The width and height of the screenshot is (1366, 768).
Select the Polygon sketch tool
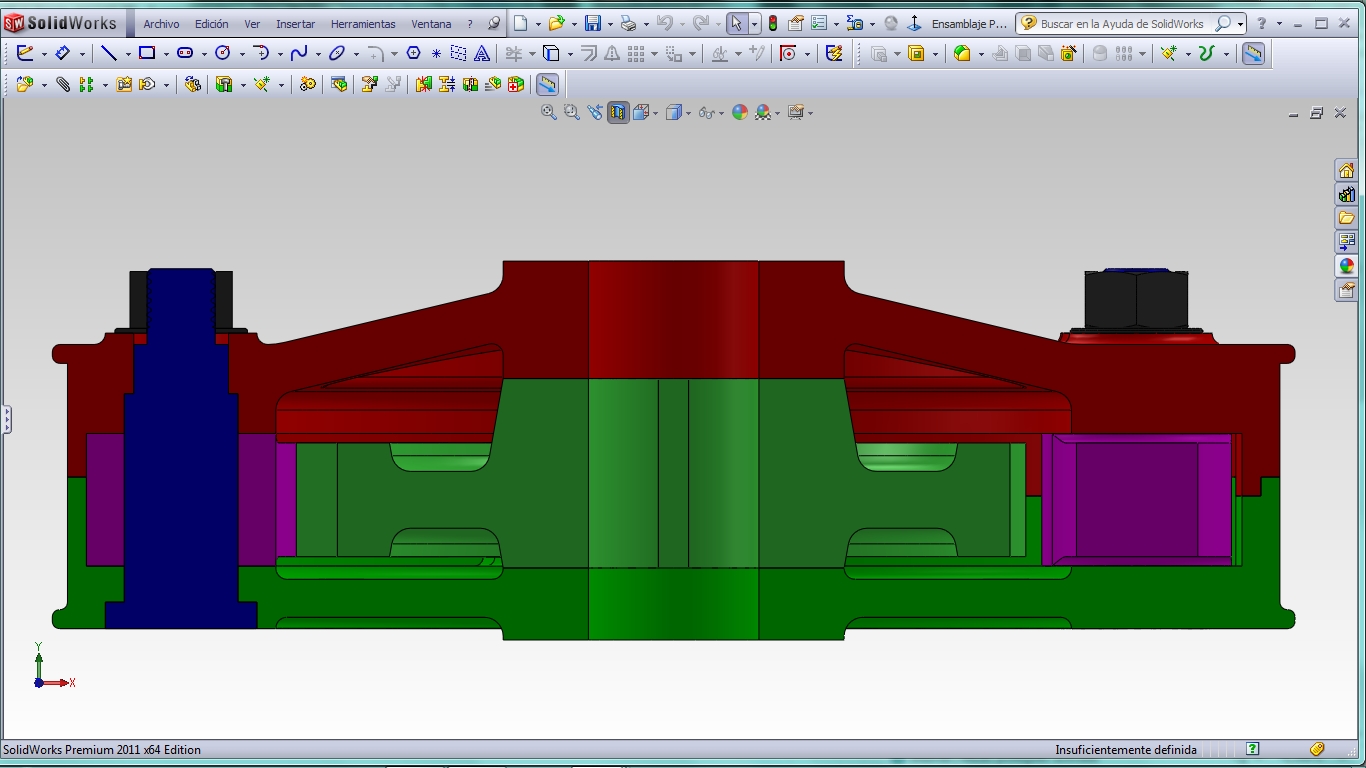click(x=413, y=54)
